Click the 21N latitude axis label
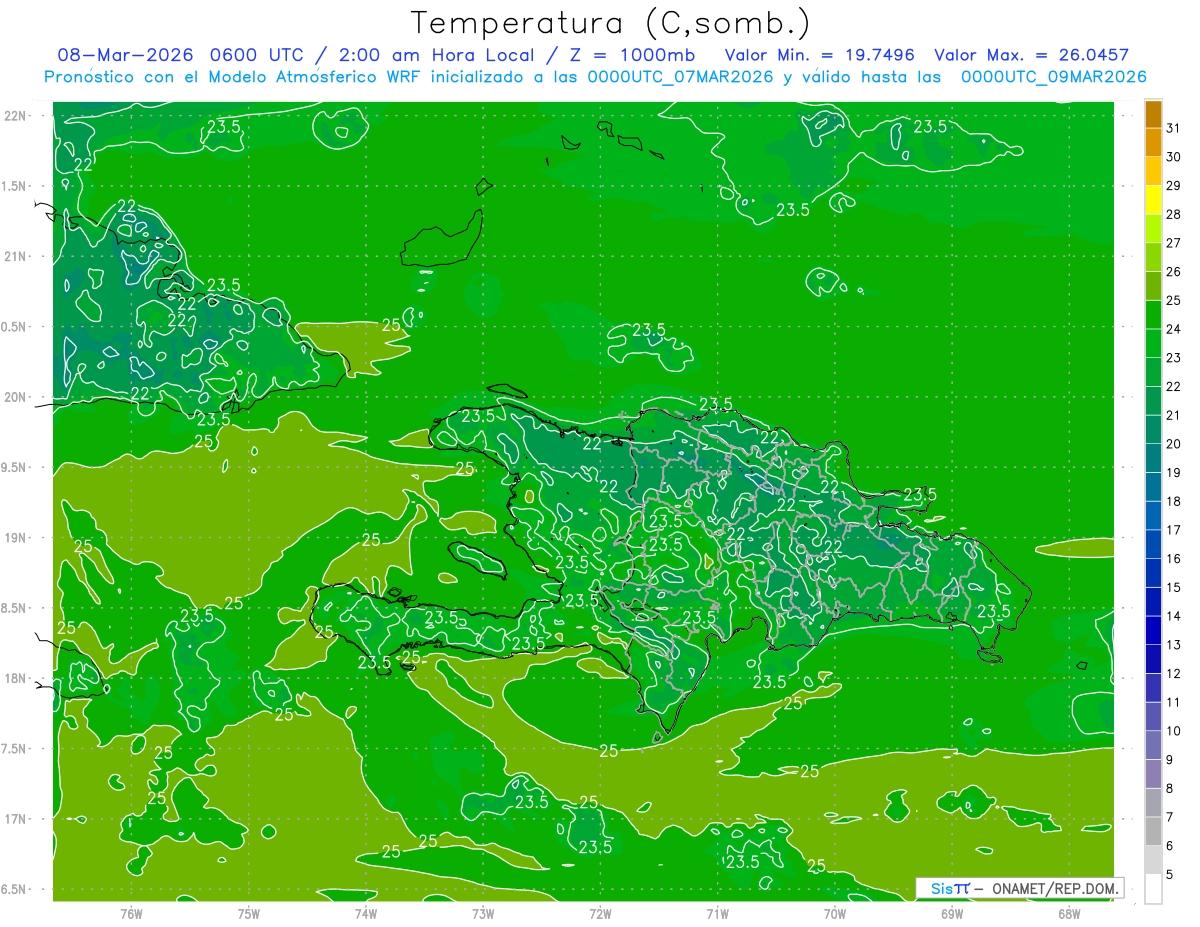 16,256
